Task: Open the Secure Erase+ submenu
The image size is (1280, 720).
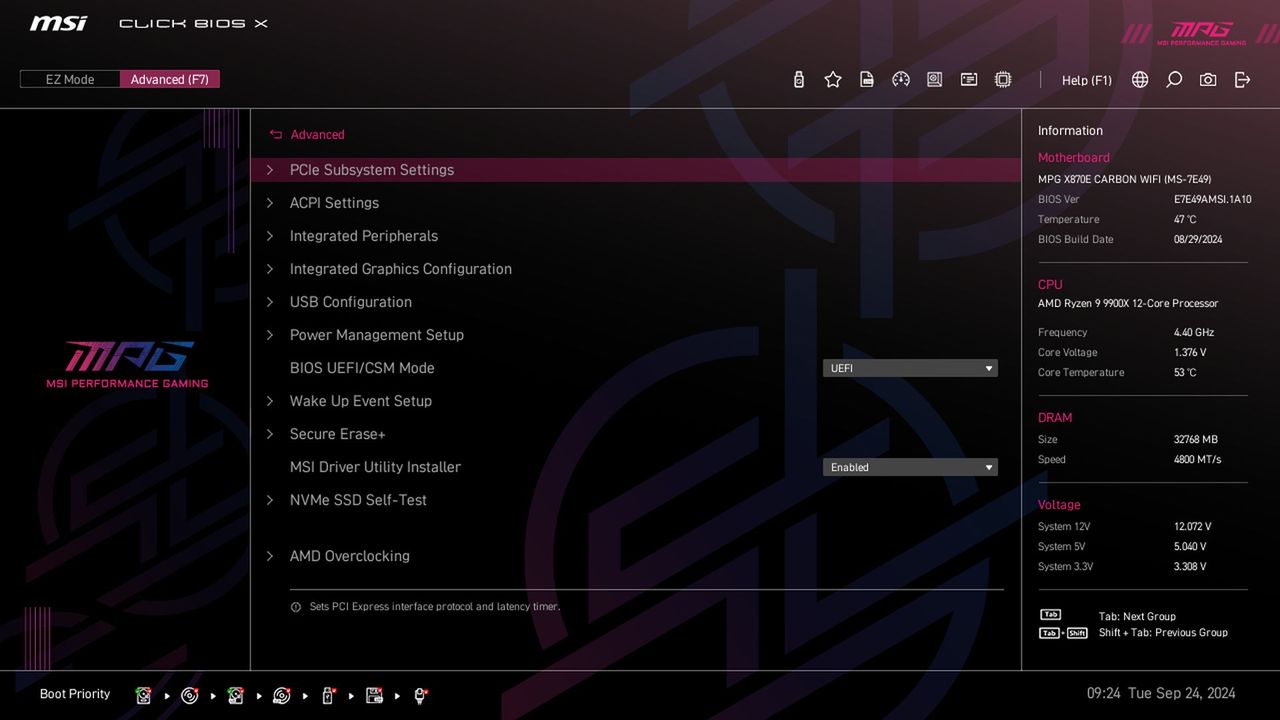Action: coord(636,434)
